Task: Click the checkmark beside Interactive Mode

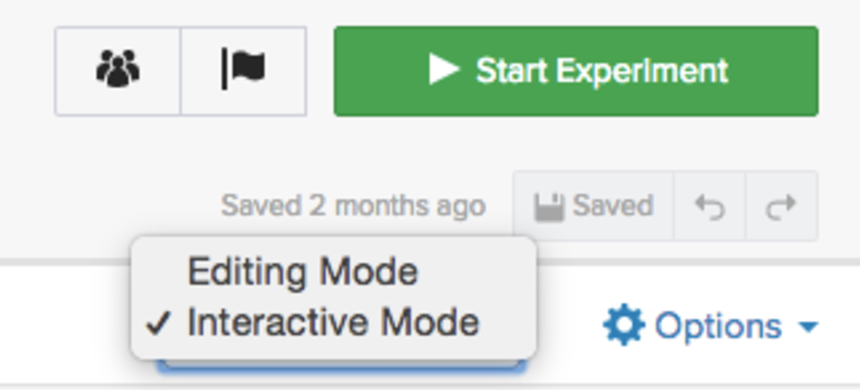Action: [159, 323]
